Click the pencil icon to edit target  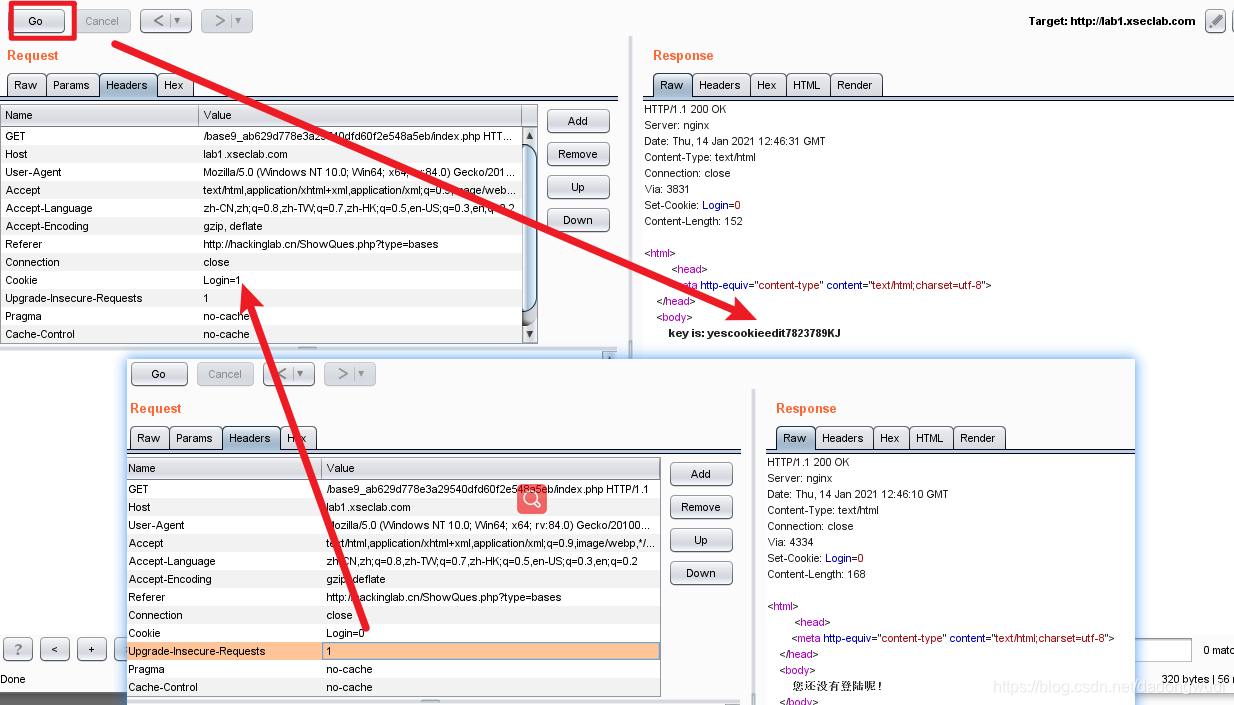point(1215,21)
